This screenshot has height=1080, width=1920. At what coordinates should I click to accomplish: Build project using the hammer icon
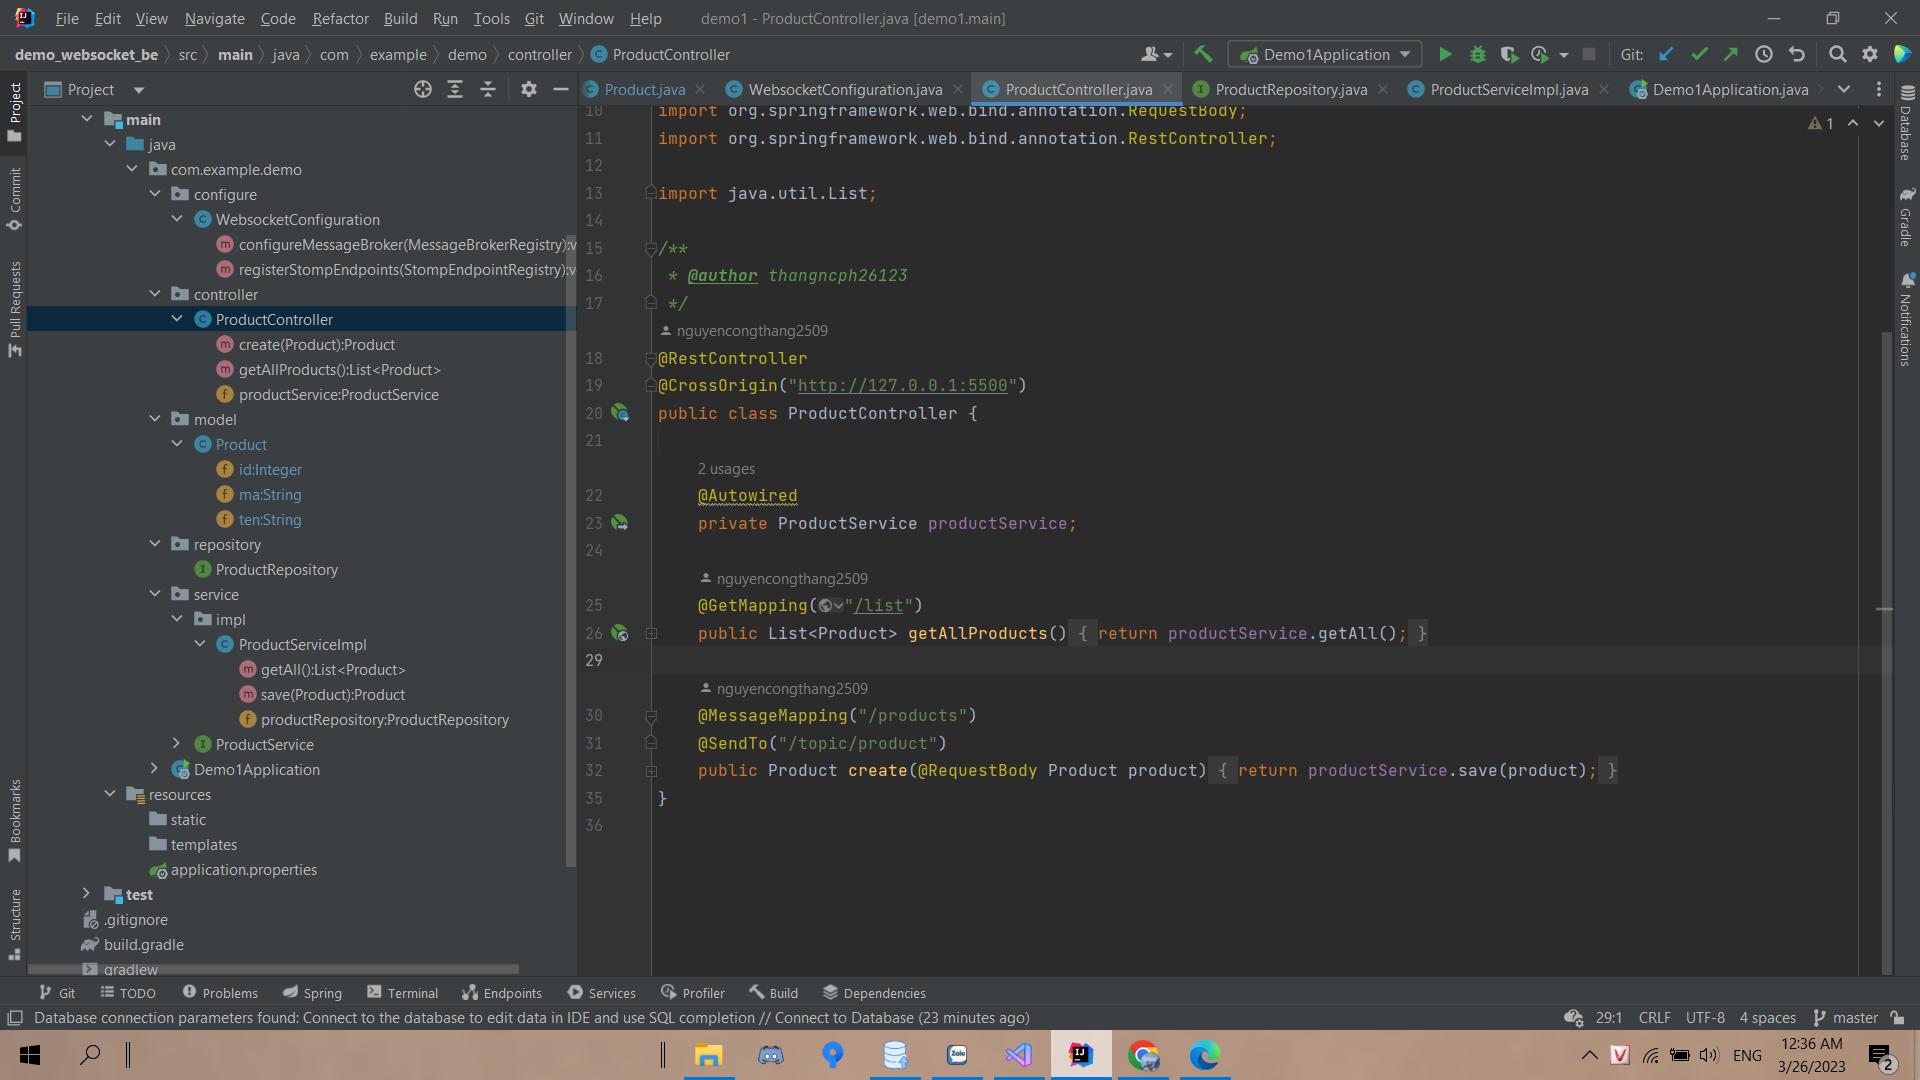1203,55
